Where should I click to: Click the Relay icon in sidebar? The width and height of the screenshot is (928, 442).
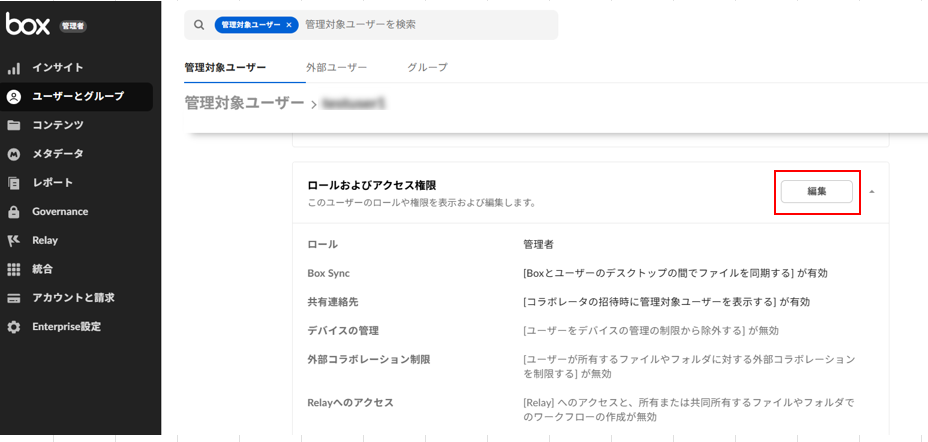[x=14, y=241]
